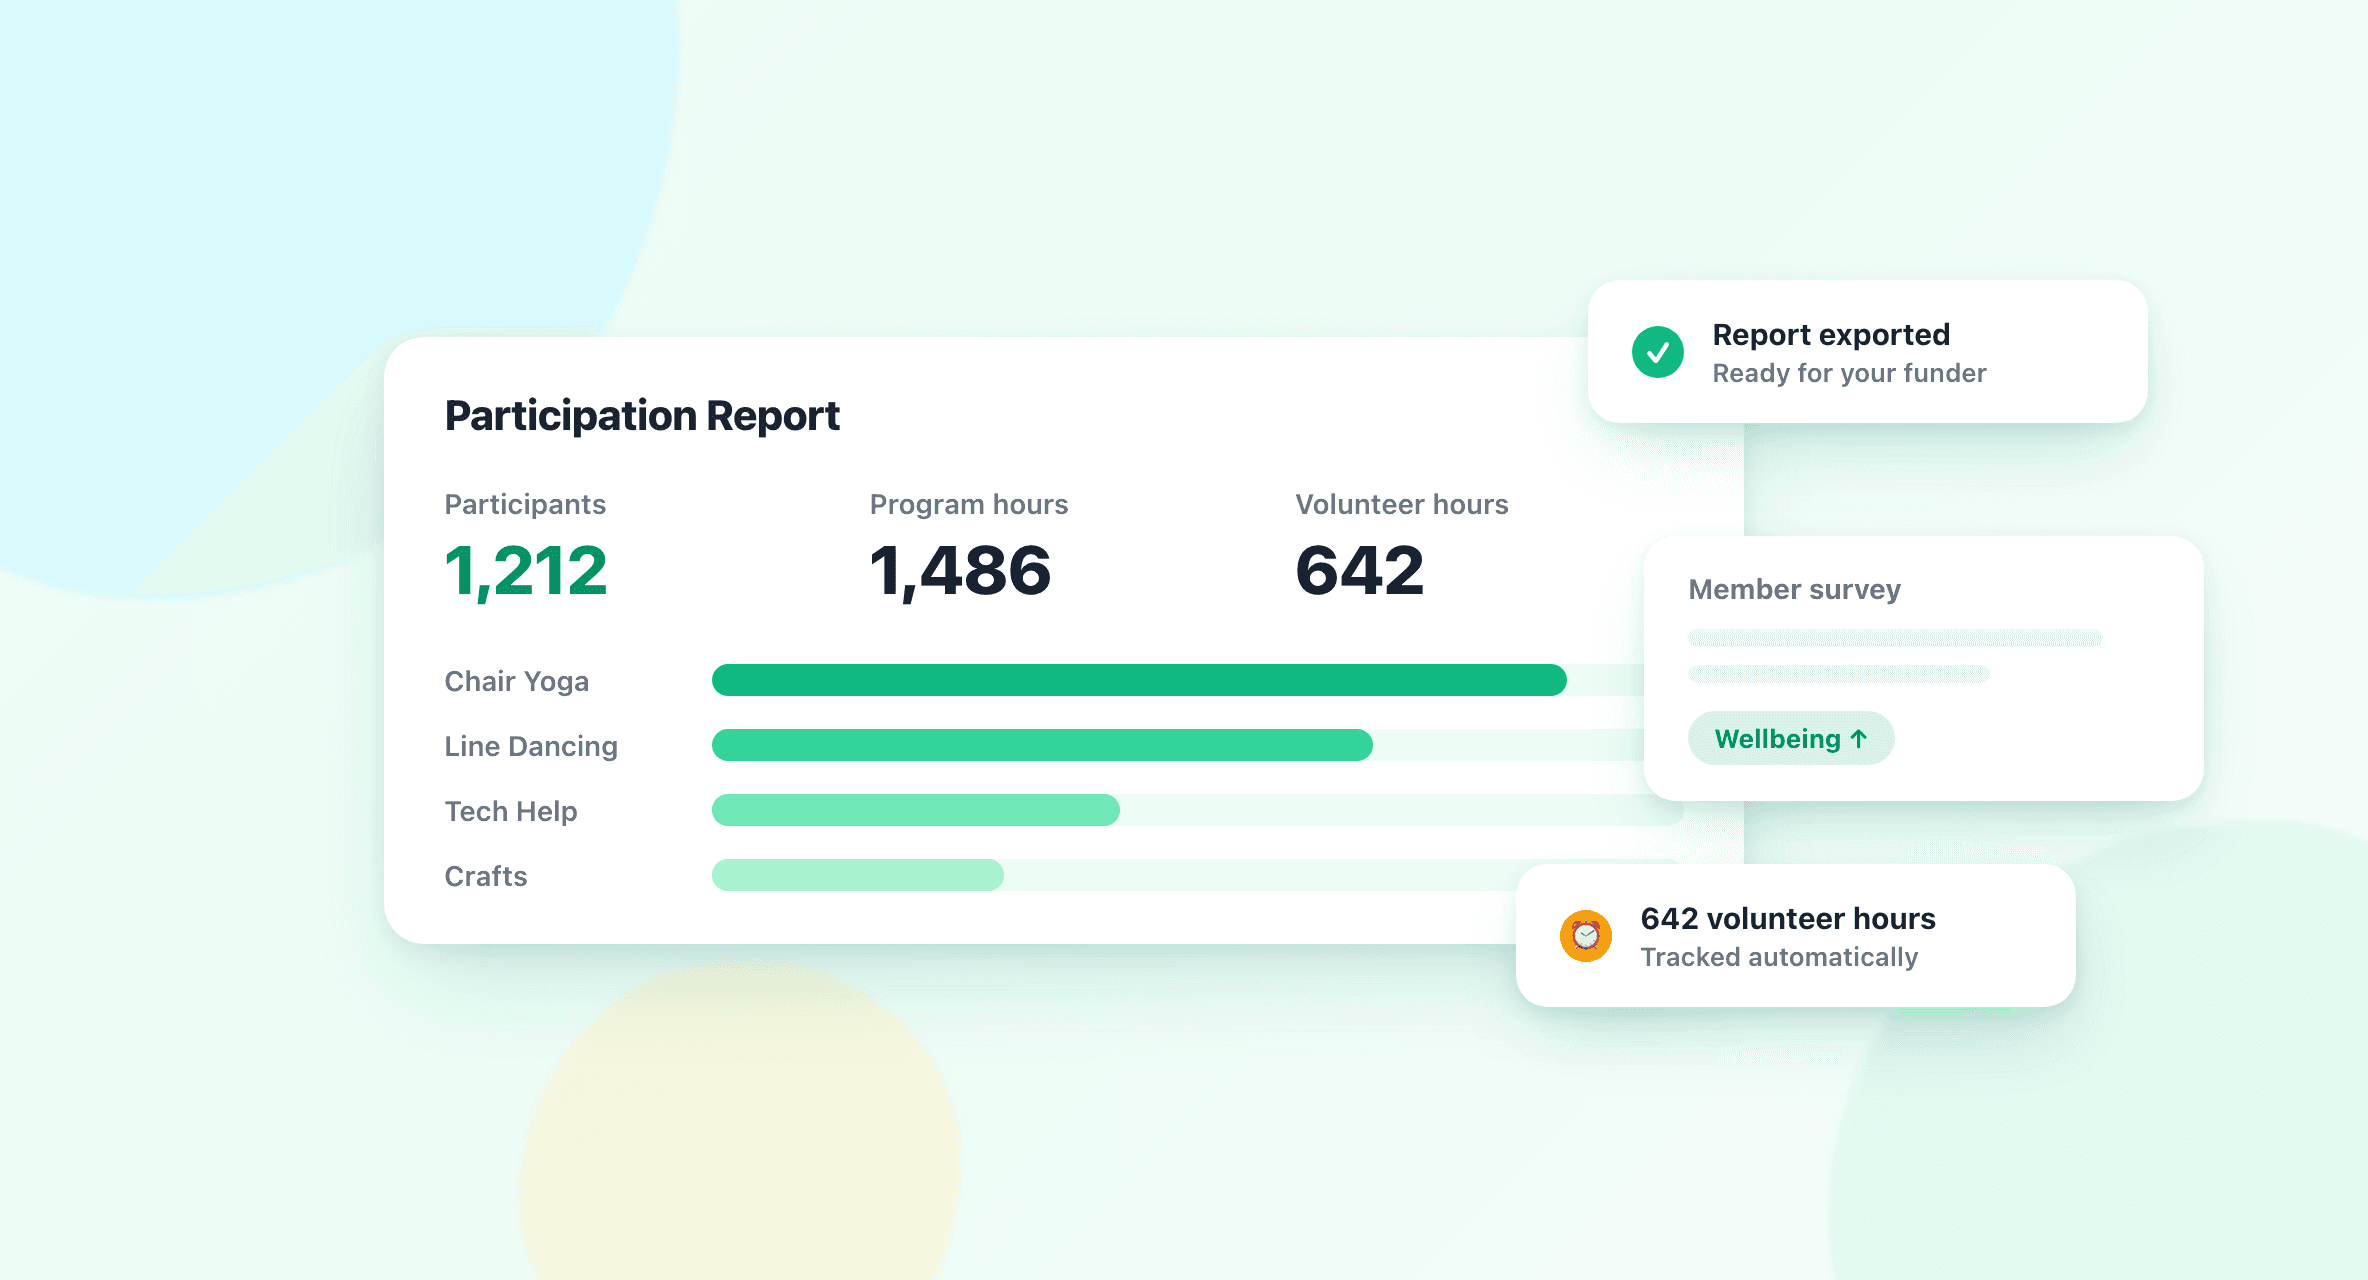Click the Ready for your funder text
The image size is (2368, 1280).
[1849, 374]
